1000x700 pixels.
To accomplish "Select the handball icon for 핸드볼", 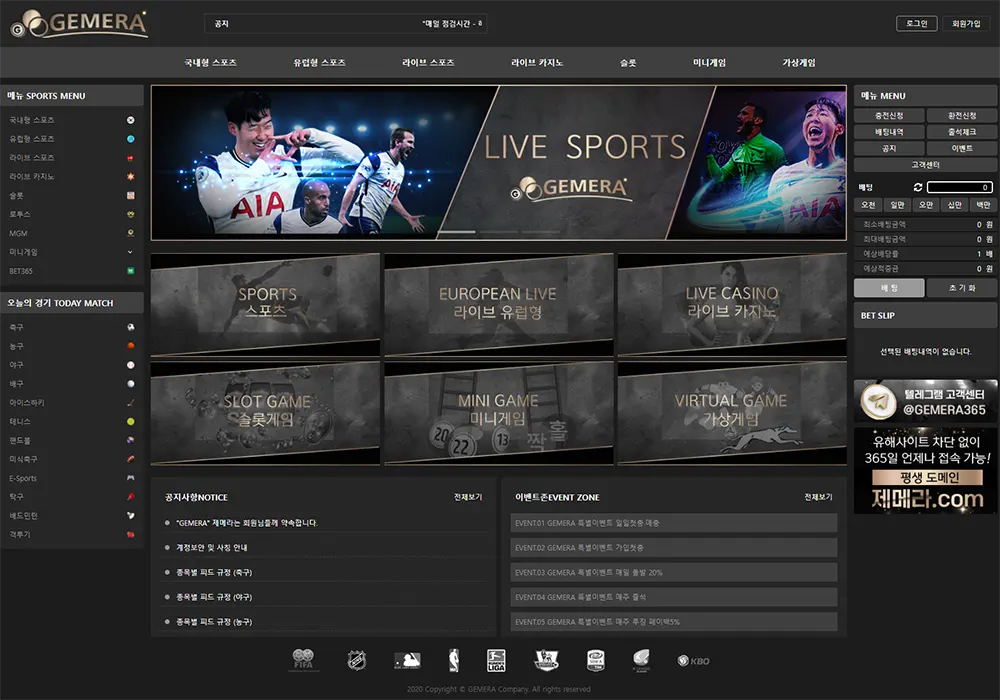I will [131, 440].
